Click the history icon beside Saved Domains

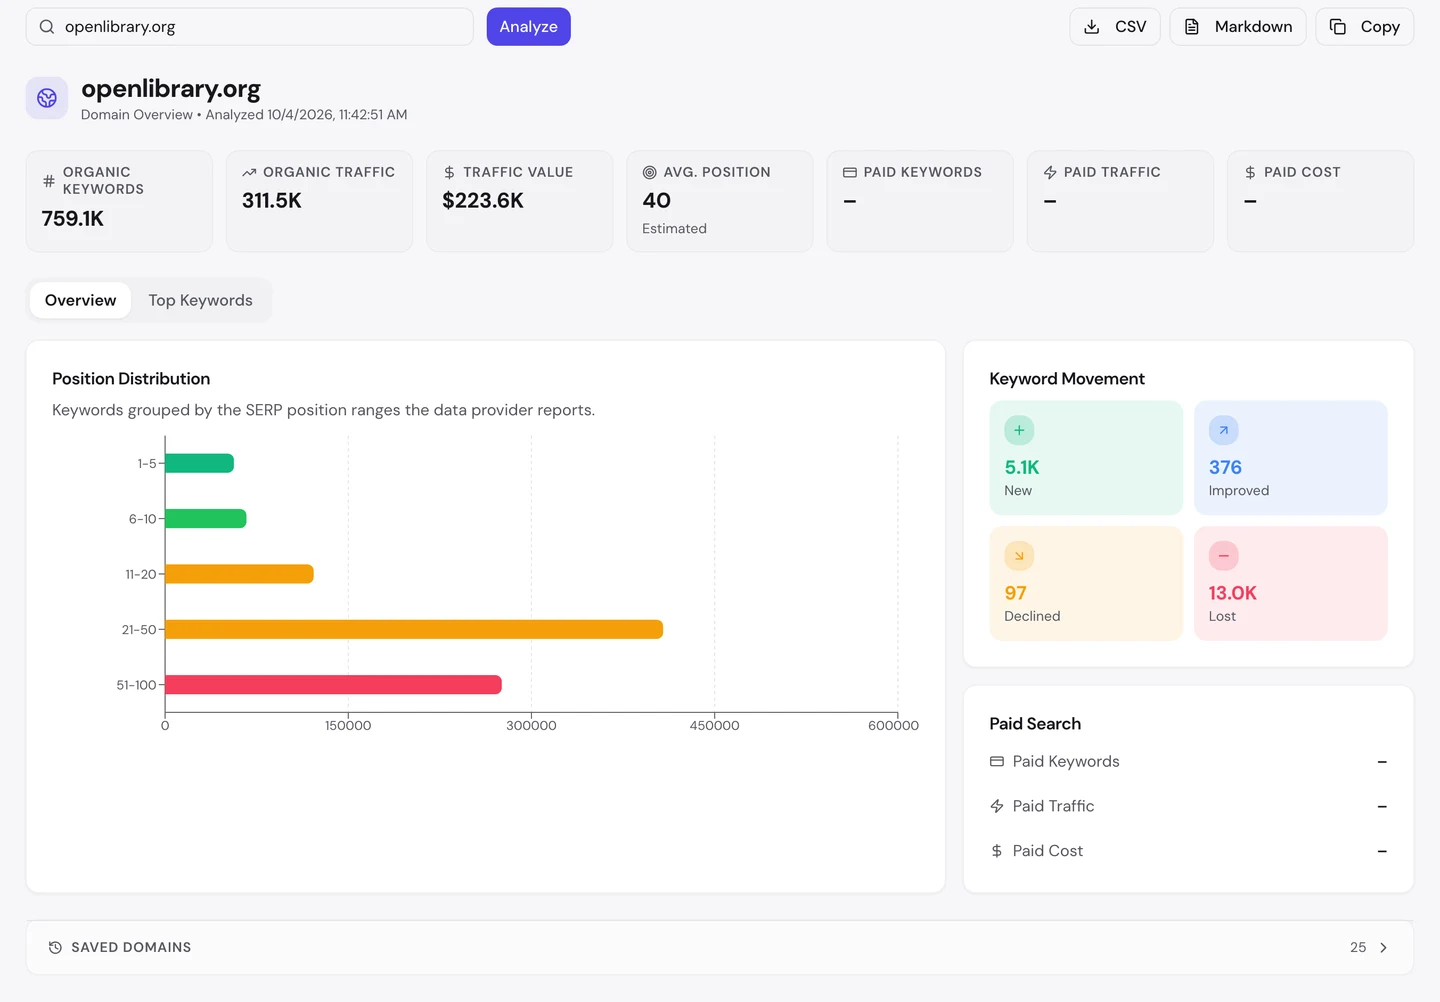pyautogui.click(x=56, y=947)
